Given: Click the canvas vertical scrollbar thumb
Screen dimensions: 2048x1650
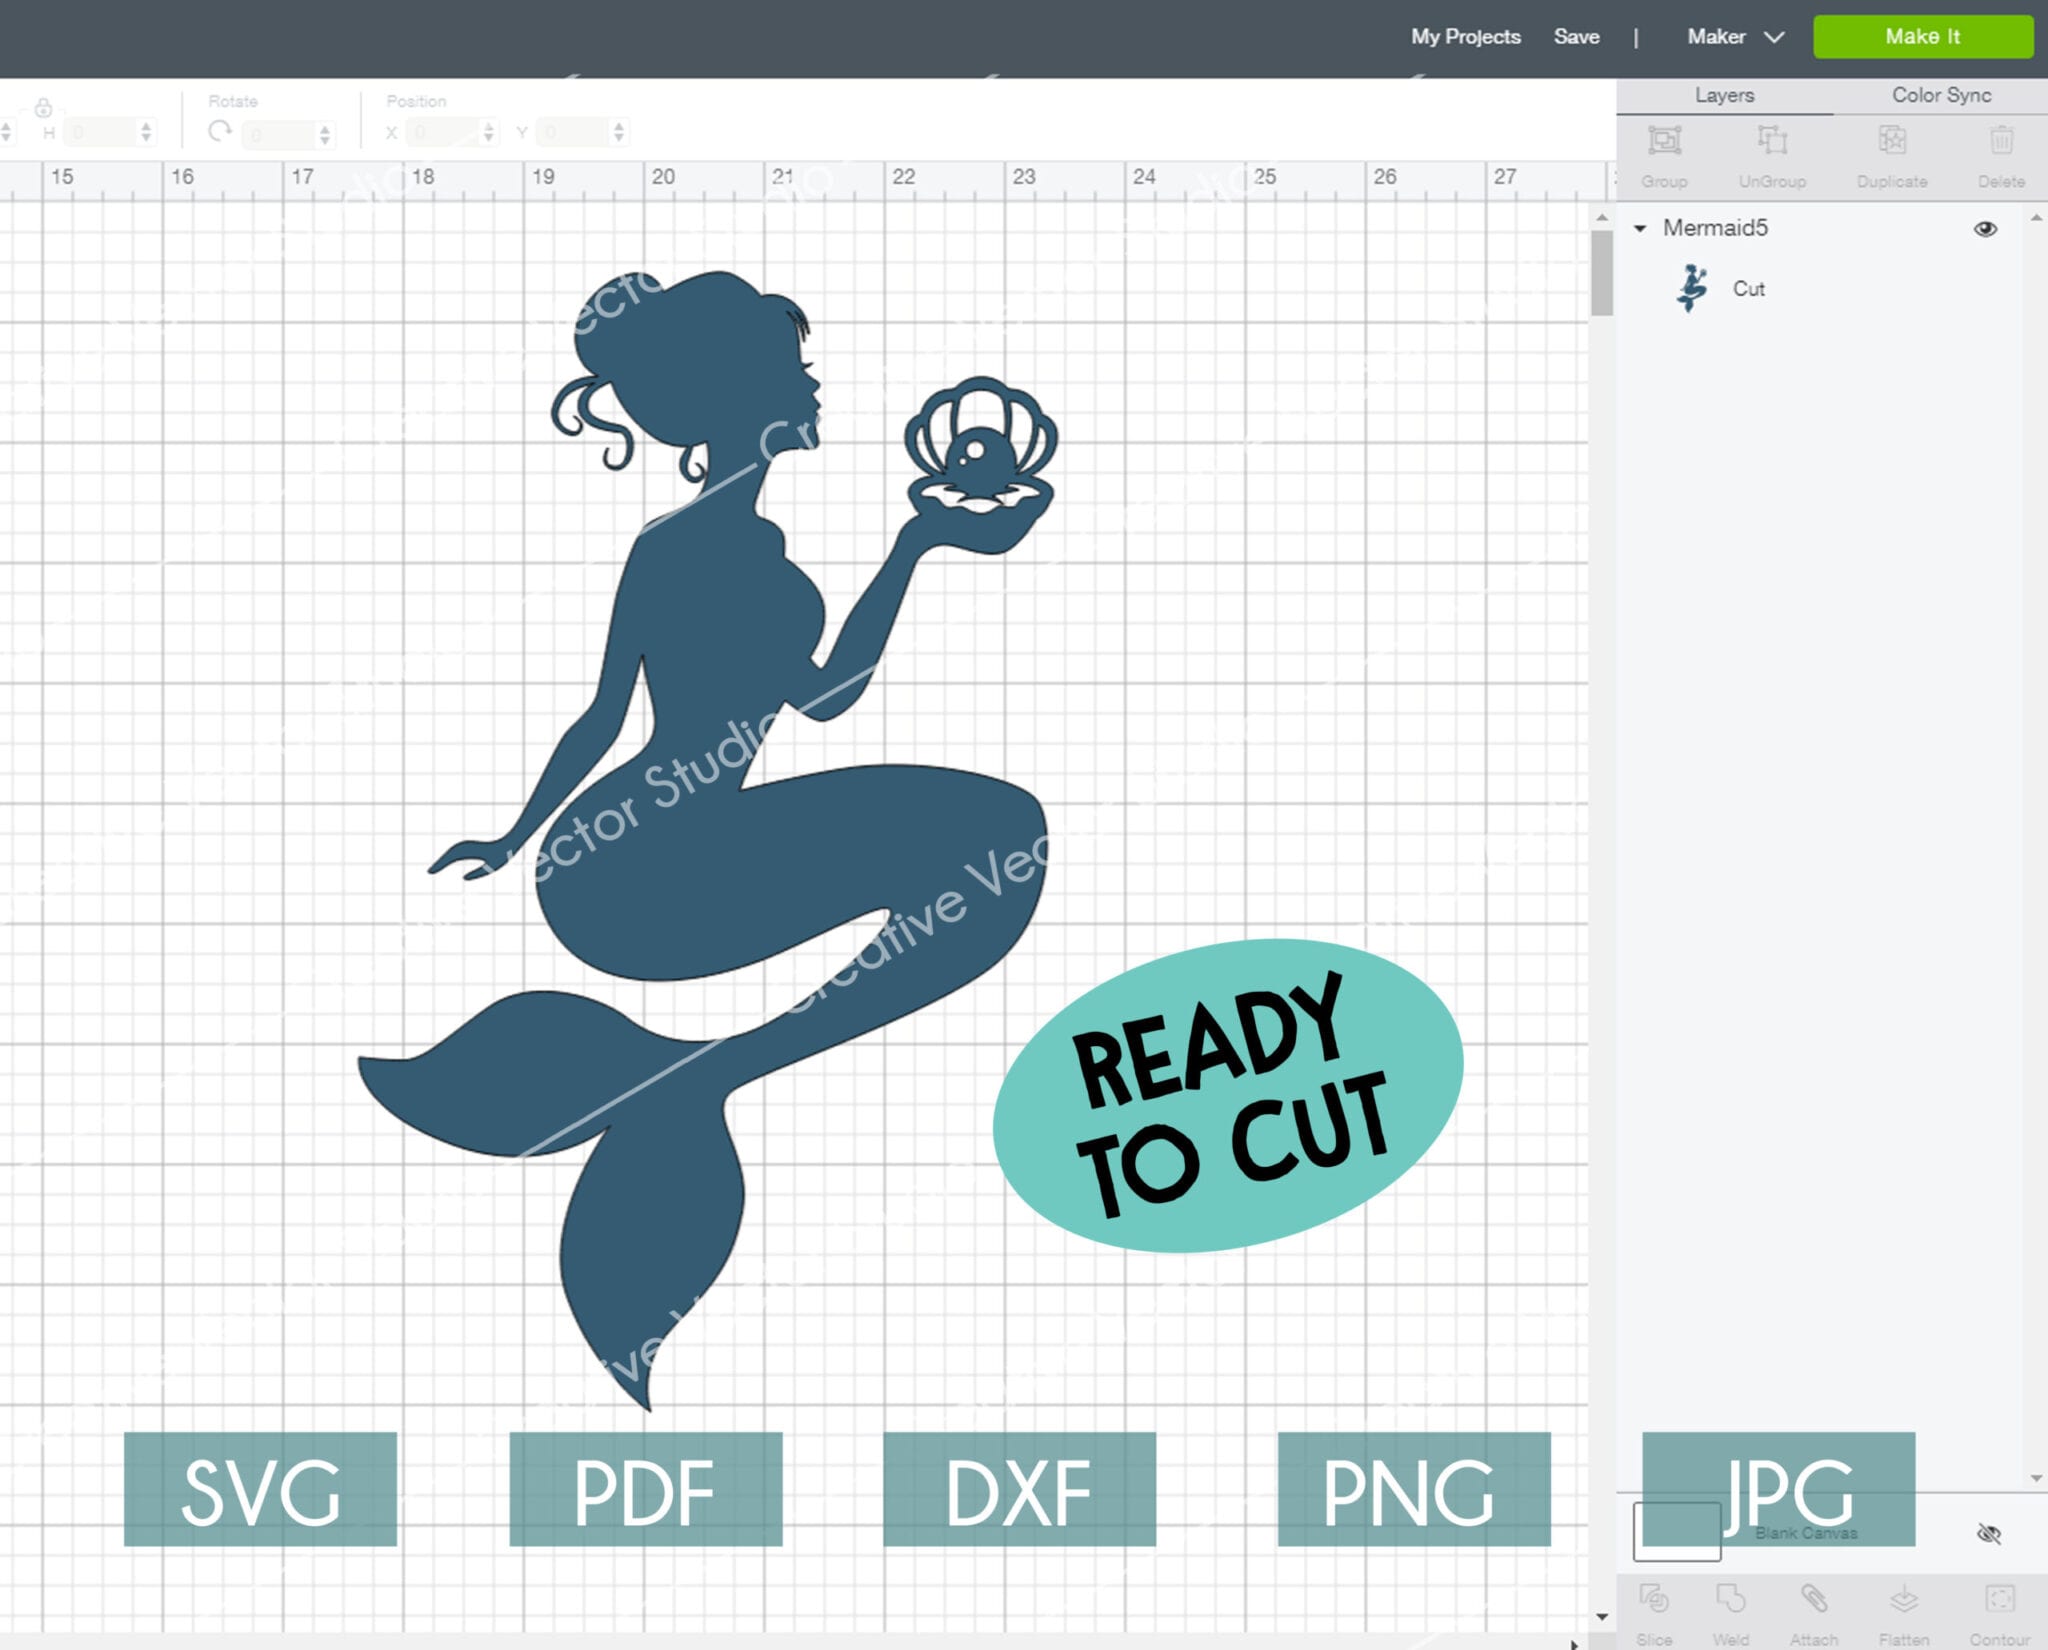Looking at the screenshot, I should (1602, 273).
